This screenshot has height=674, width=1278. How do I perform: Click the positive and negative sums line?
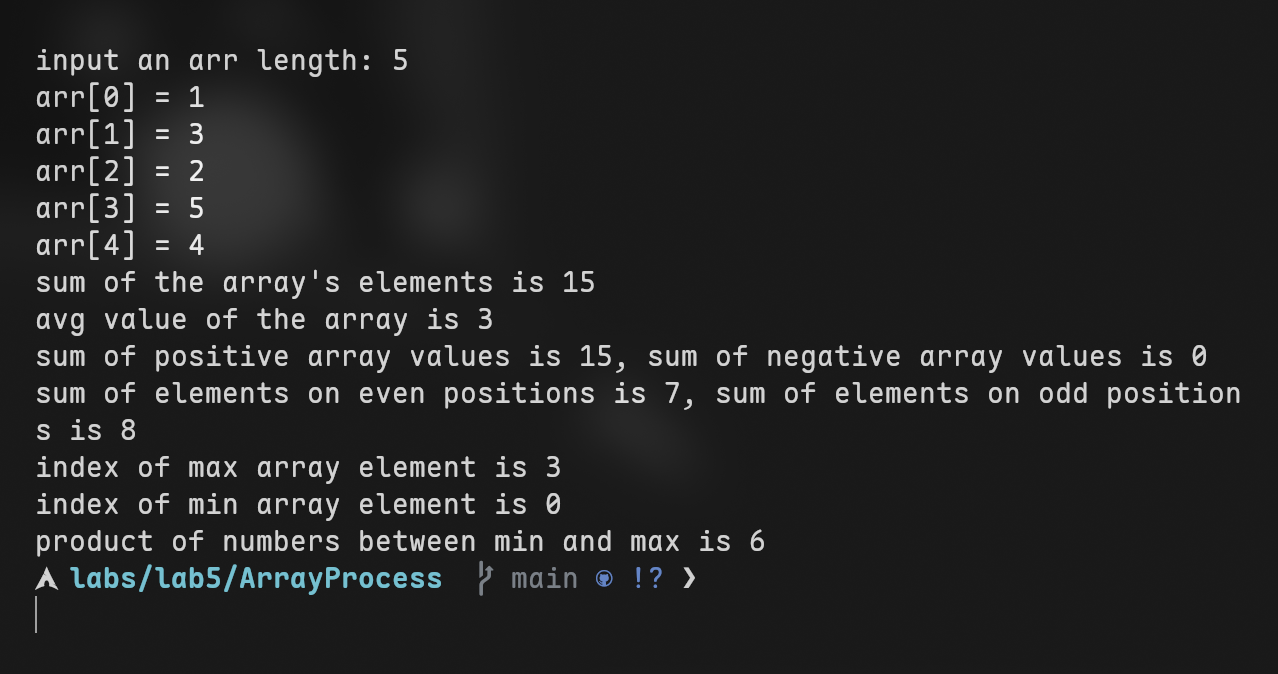click(621, 357)
